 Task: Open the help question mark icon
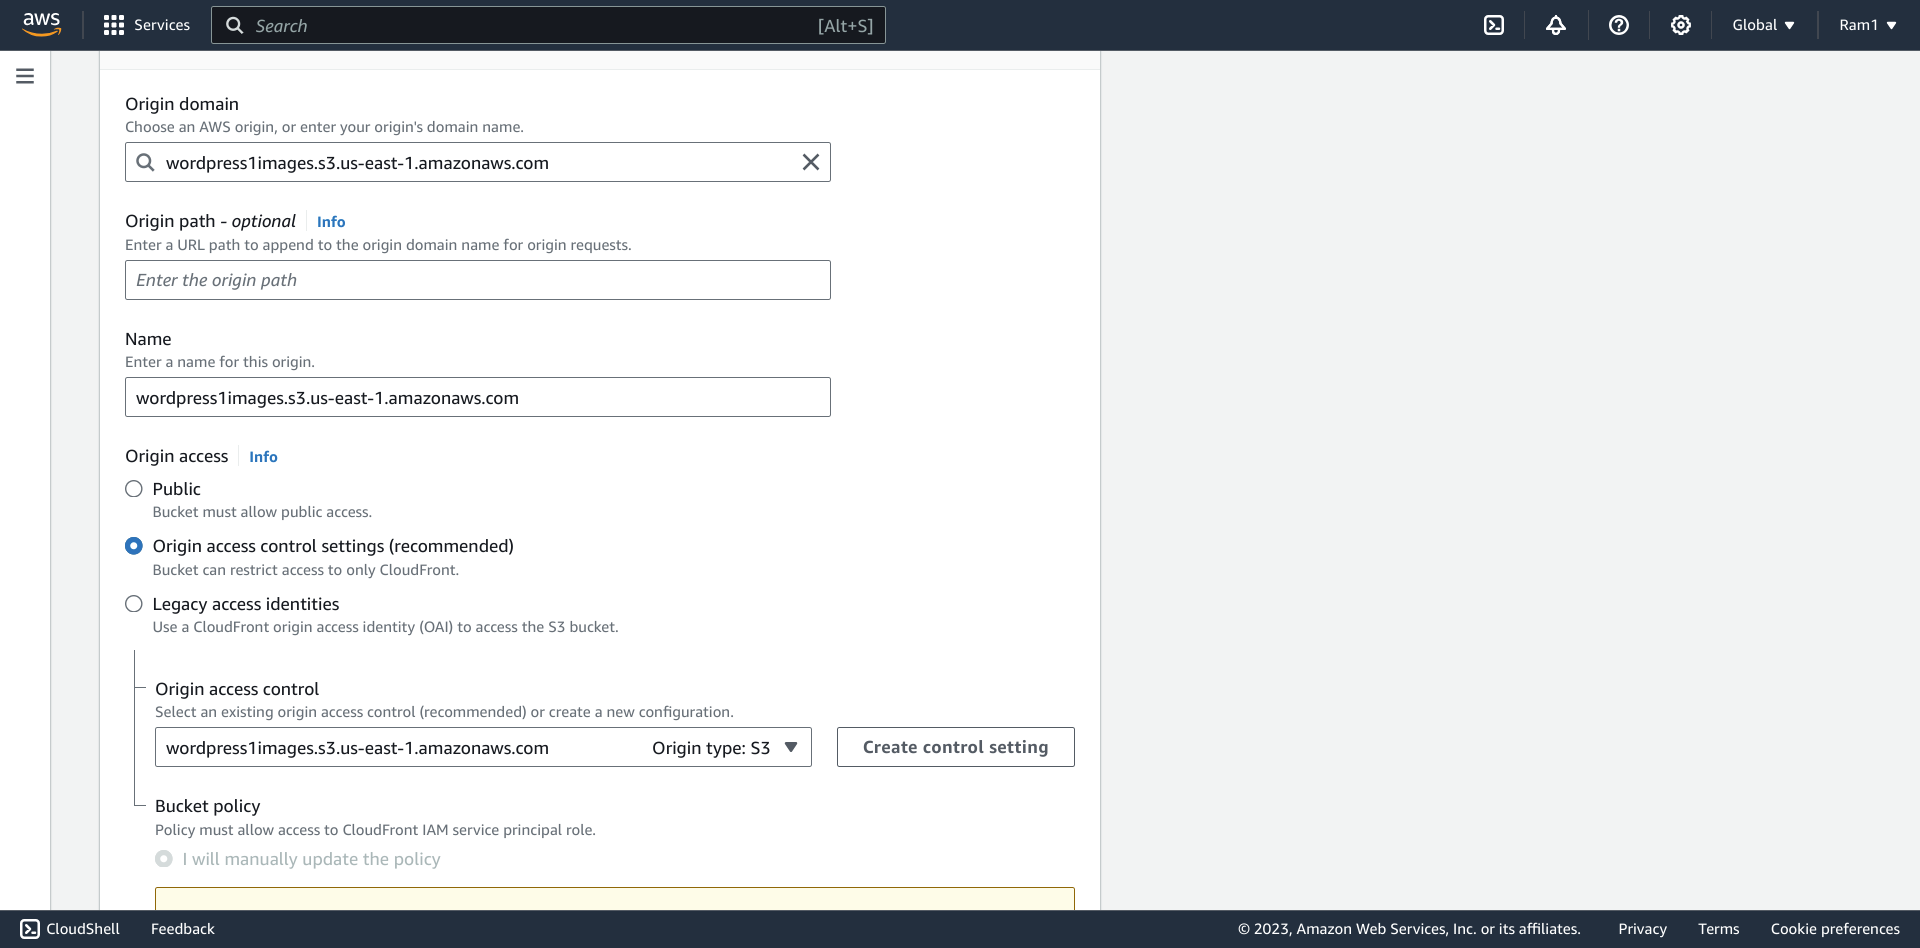(x=1618, y=25)
